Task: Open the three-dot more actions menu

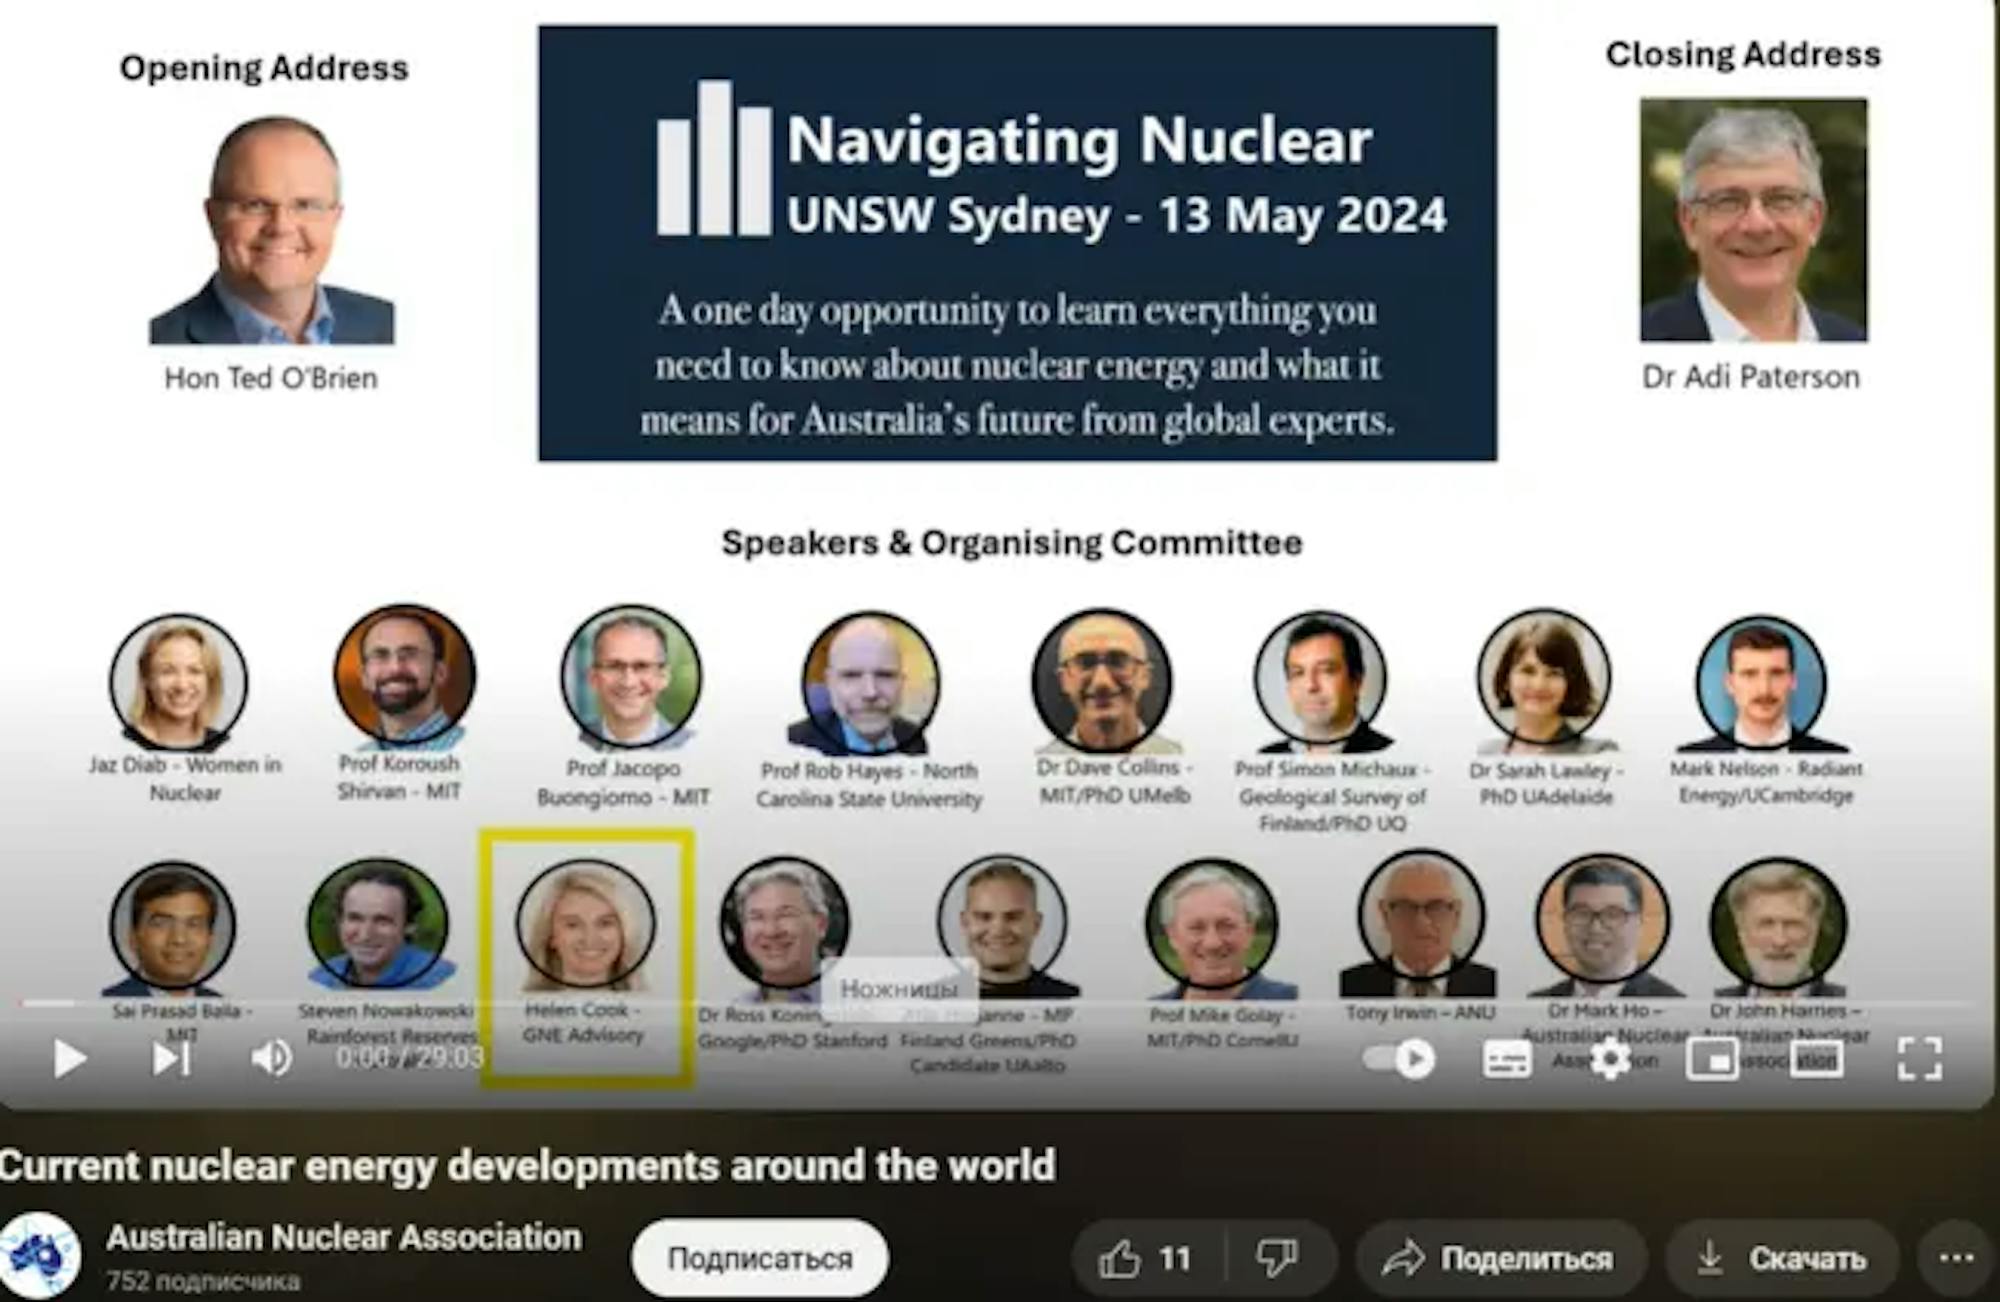Action: [x=1956, y=1258]
